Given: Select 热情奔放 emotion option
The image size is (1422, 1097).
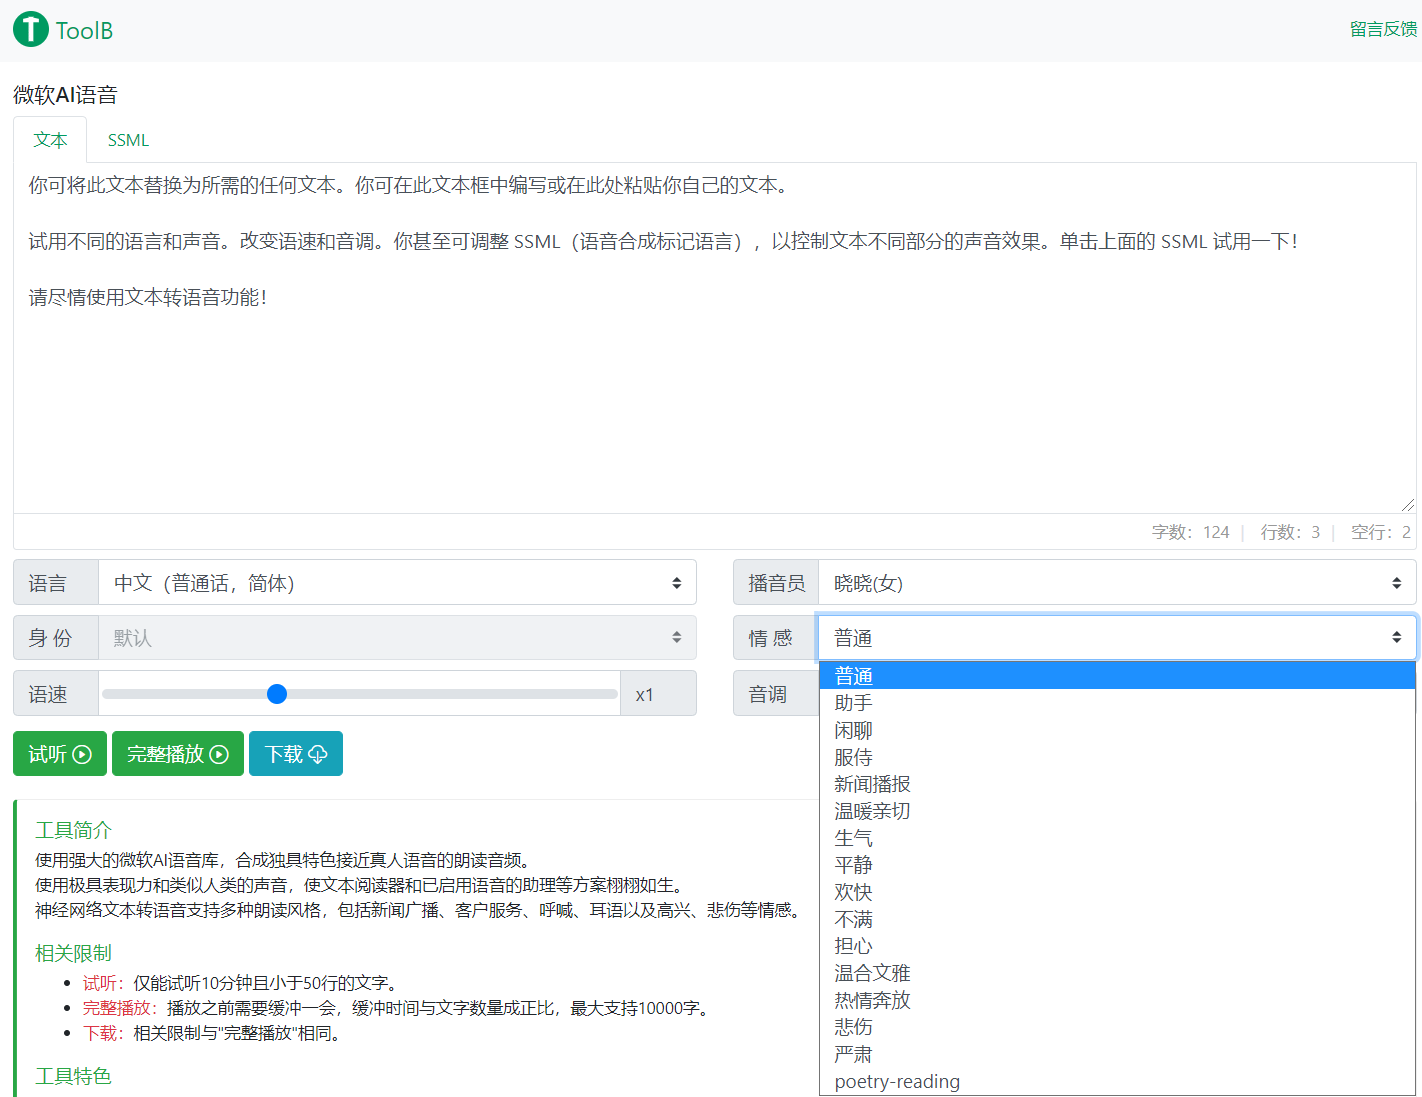Looking at the screenshot, I should coord(872,1000).
